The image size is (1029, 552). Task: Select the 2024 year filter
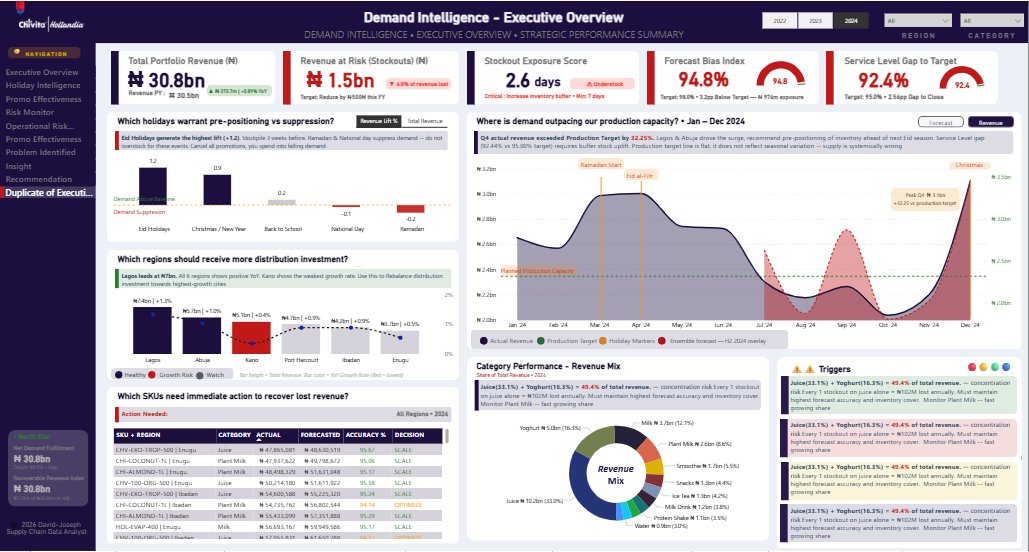click(x=851, y=21)
